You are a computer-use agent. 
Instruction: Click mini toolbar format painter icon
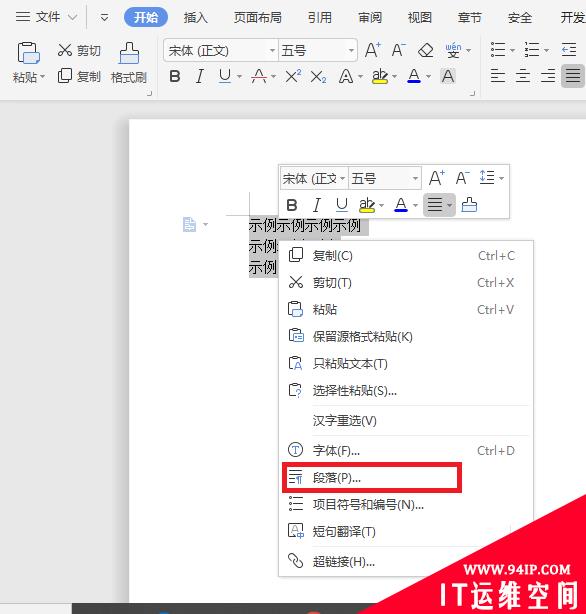click(x=469, y=204)
